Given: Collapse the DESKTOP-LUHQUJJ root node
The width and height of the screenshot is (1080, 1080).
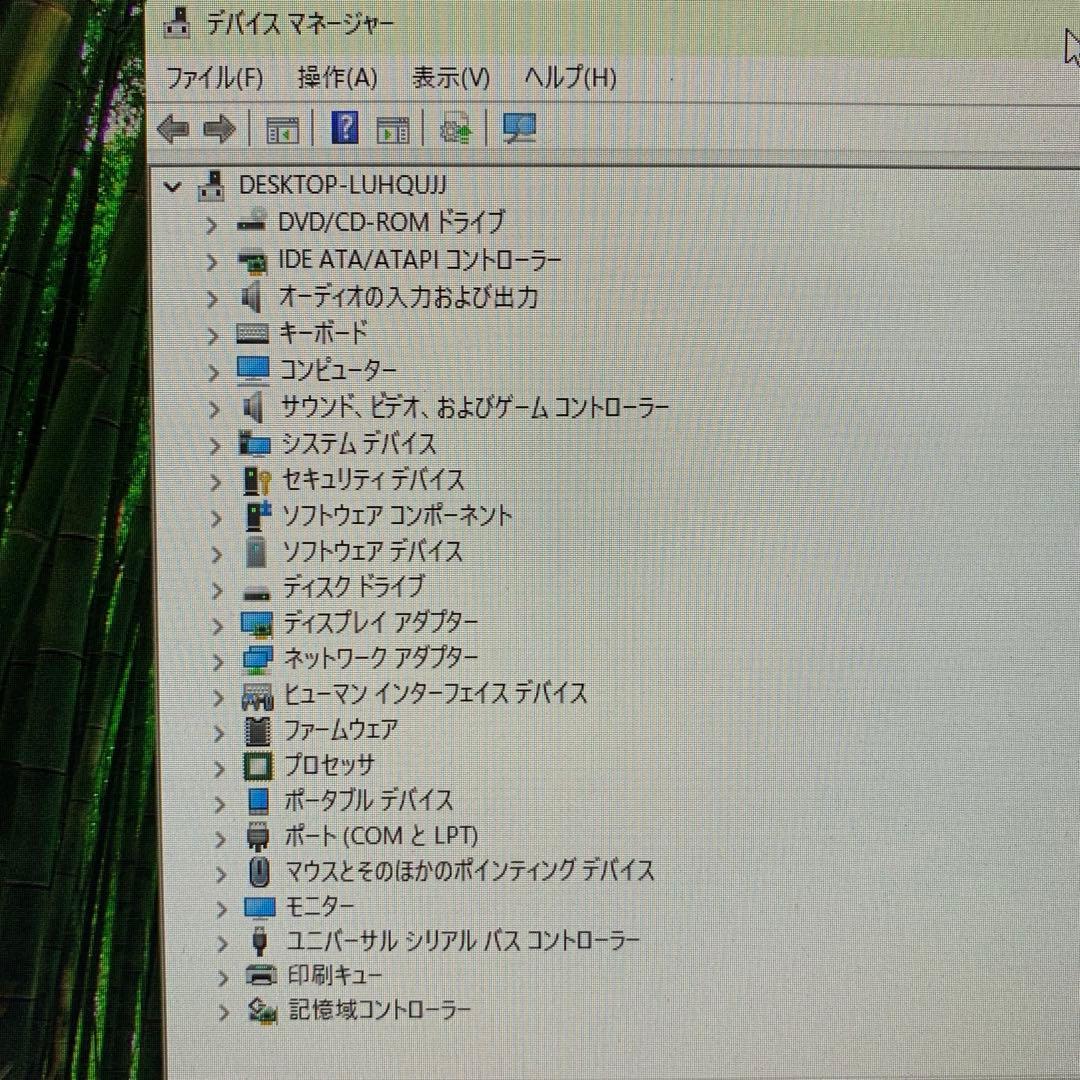Looking at the screenshot, I should coord(173,186).
